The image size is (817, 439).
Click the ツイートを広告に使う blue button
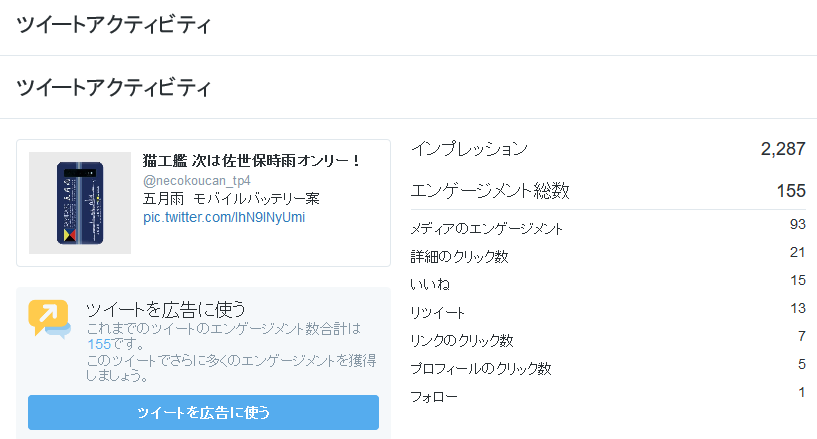pyautogui.click(x=203, y=412)
